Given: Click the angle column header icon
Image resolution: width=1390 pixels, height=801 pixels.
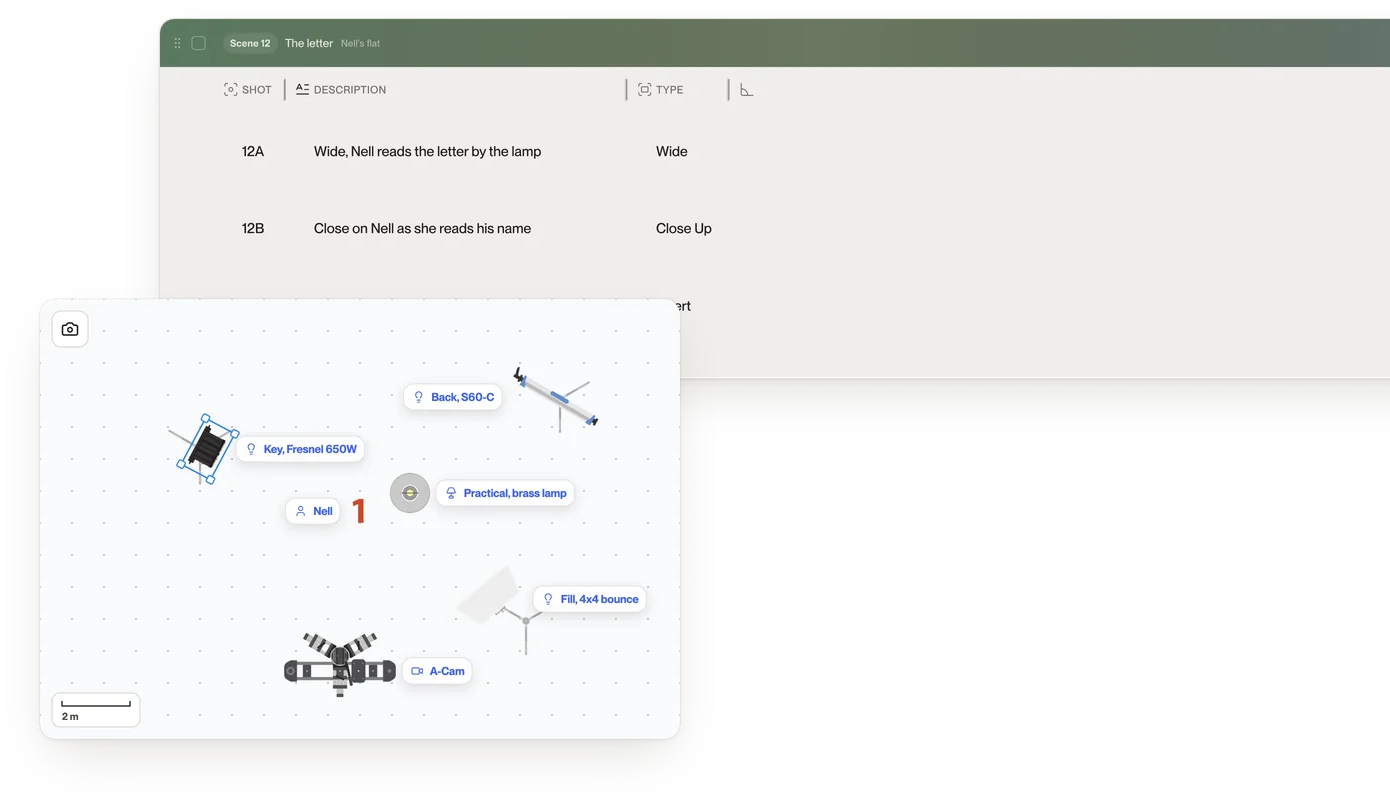Looking at the screenshot, I should [x=747, y=90].
